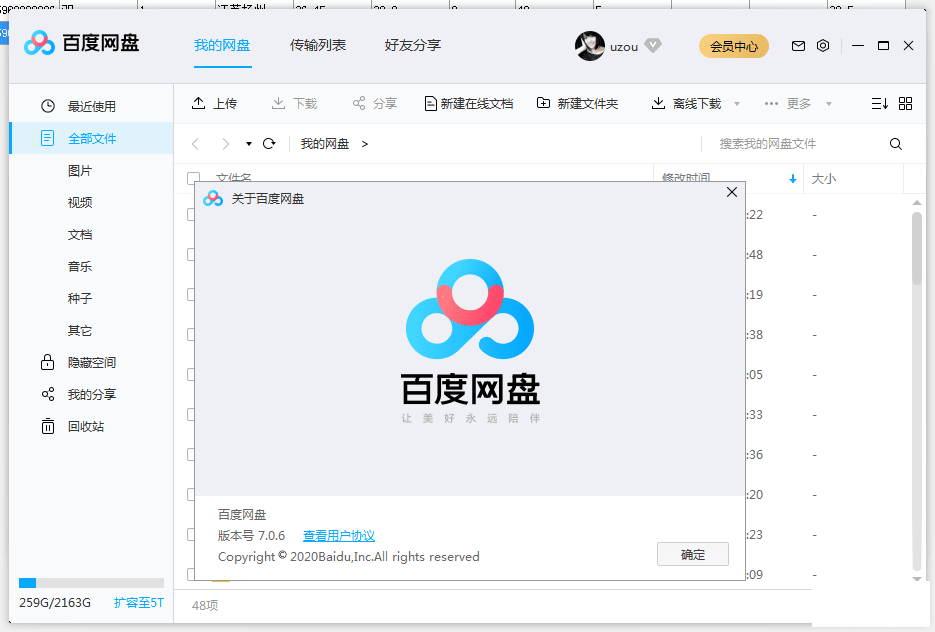
Task: Open 查看用户协议 link
Action: 339,536
